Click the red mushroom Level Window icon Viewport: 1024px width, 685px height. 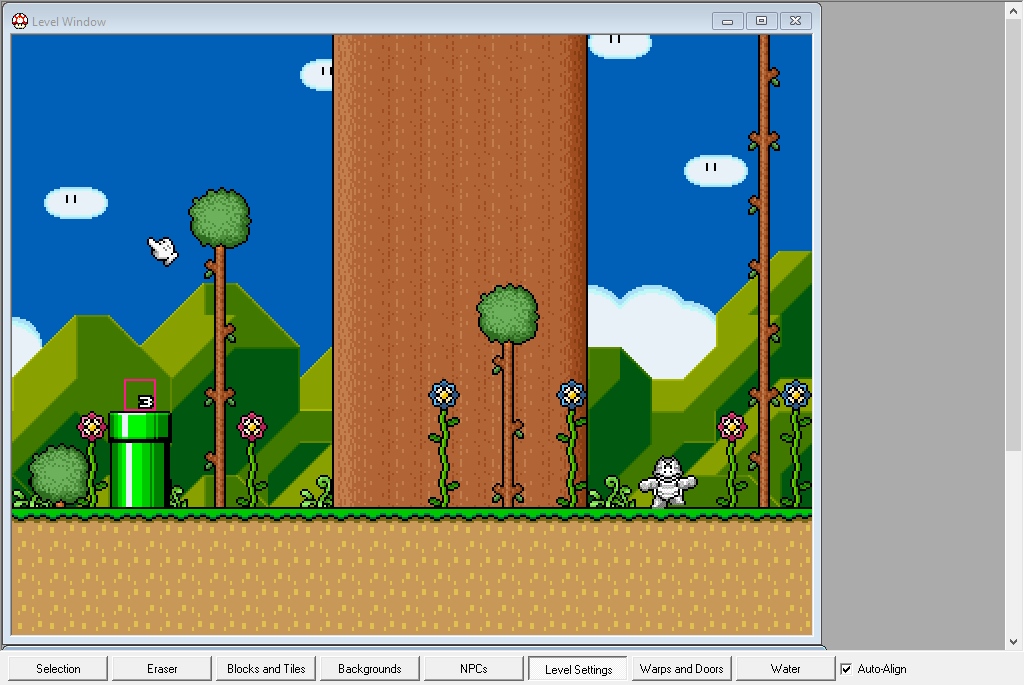point(20,21)
